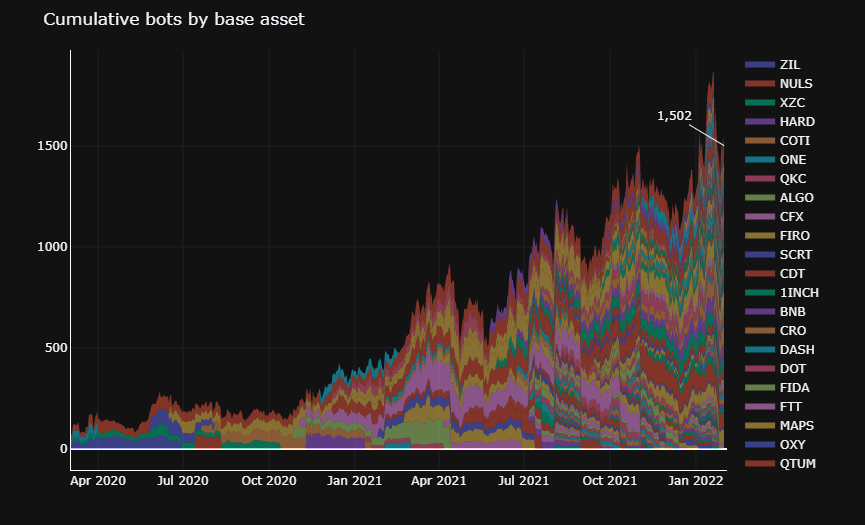Click the Apr 2021 axis label
The image size is (865, 525).
click(x=439, y=481)
